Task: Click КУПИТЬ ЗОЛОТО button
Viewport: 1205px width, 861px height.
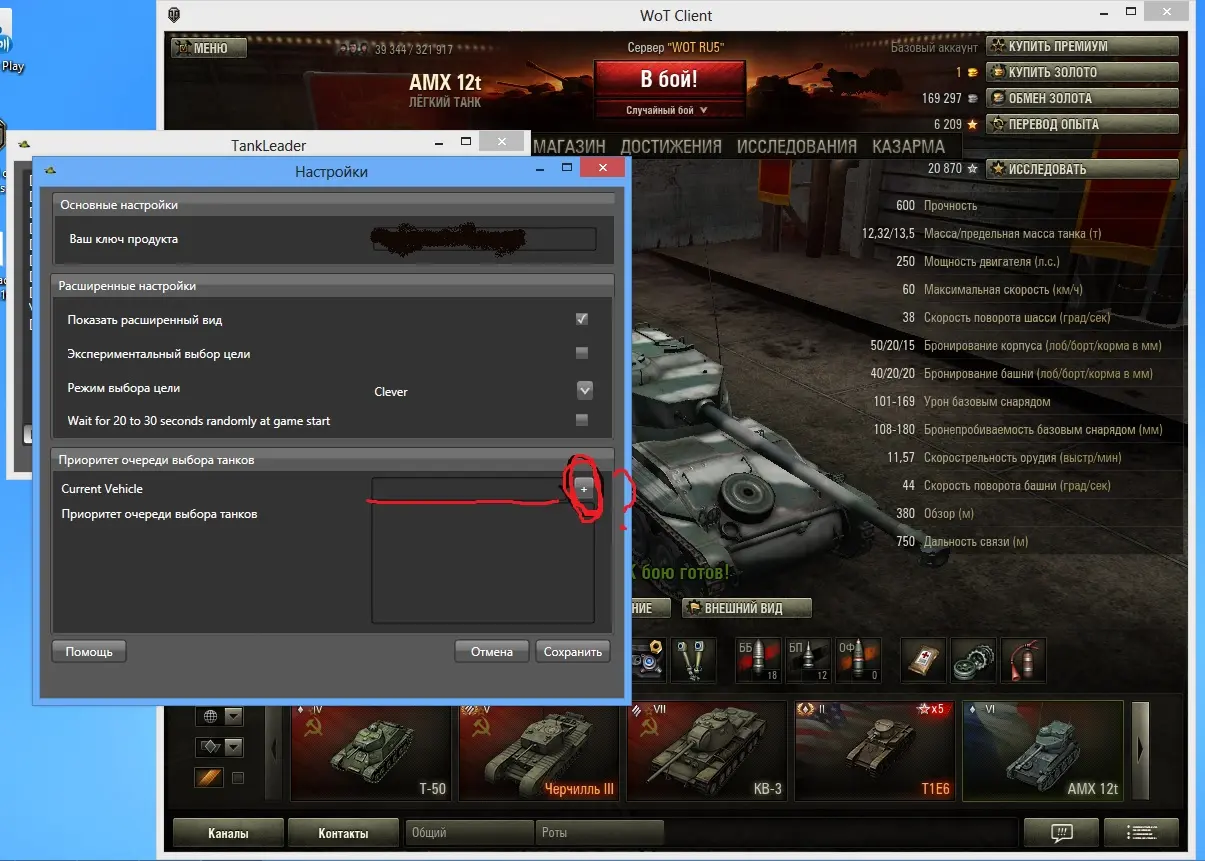Action: tap(1082, 72)
